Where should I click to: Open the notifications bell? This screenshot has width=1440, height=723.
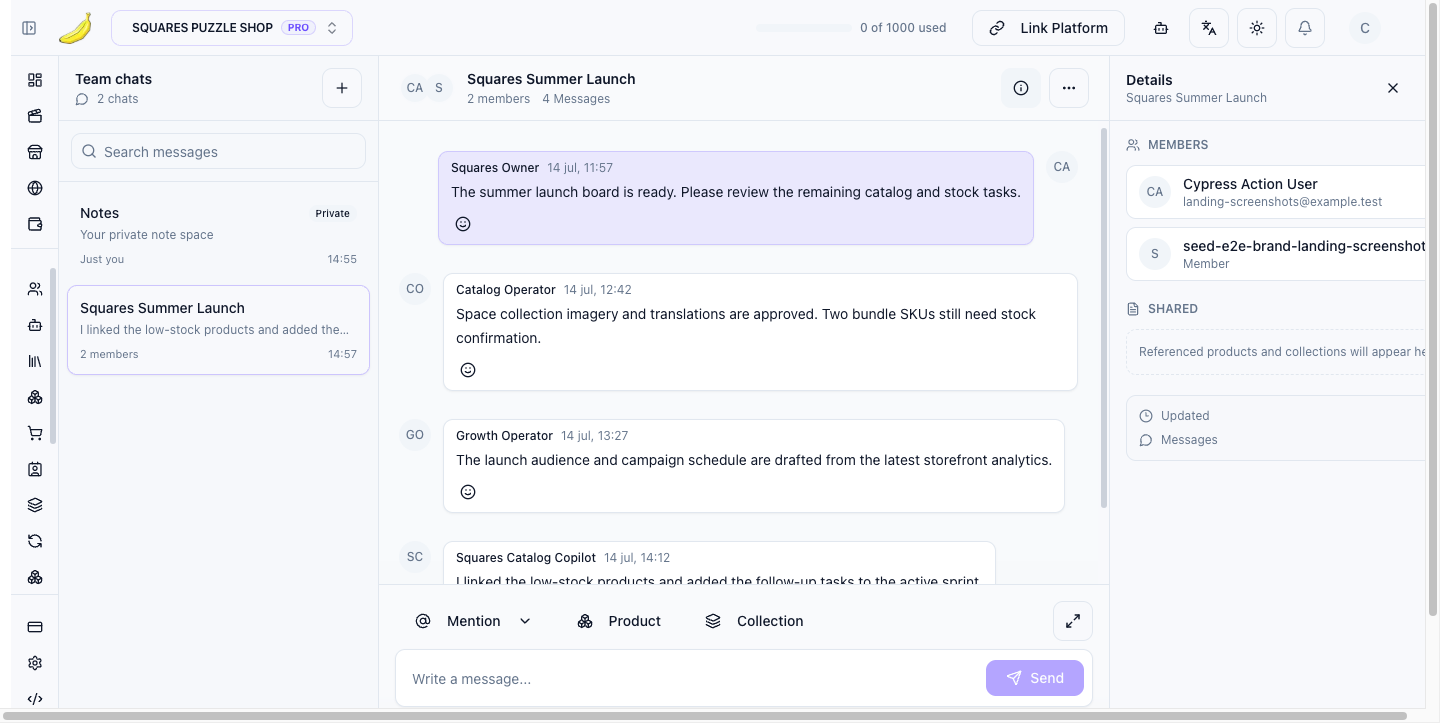(1305, 28)
